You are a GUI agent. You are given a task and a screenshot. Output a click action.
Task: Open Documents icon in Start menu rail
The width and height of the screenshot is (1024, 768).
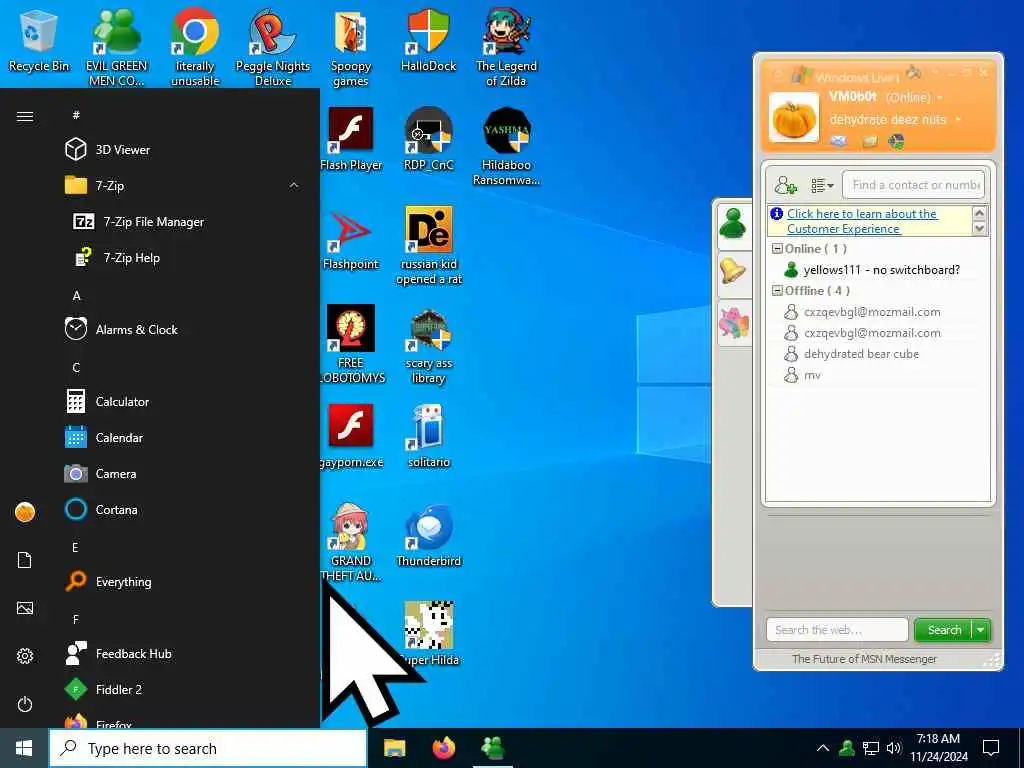point(25,560)
